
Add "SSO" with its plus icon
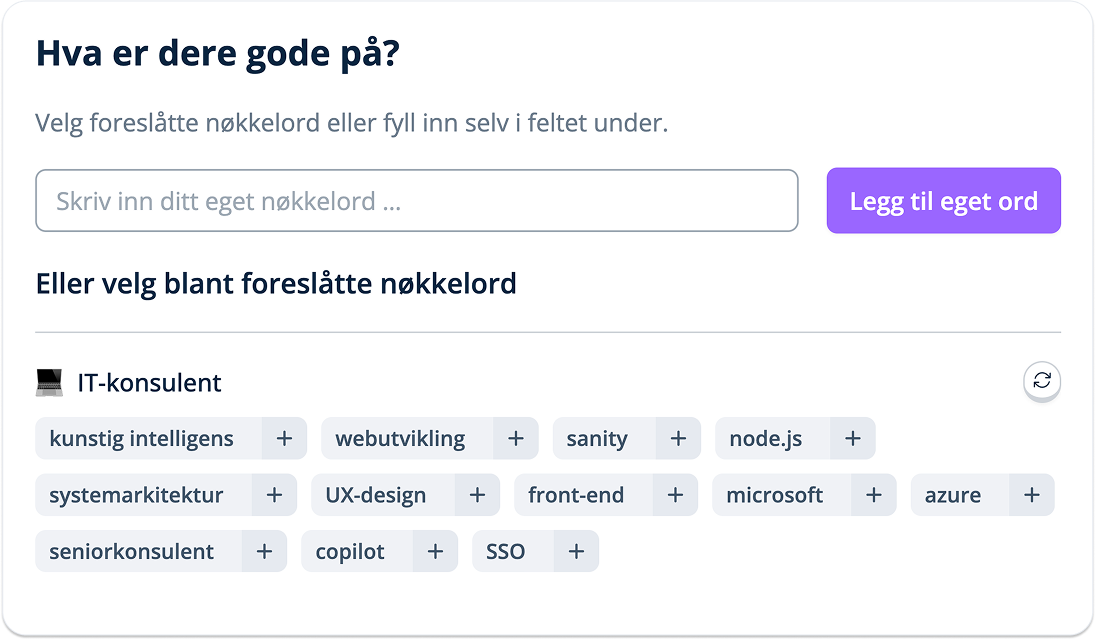pyautogui.click(x=576, y=551)
